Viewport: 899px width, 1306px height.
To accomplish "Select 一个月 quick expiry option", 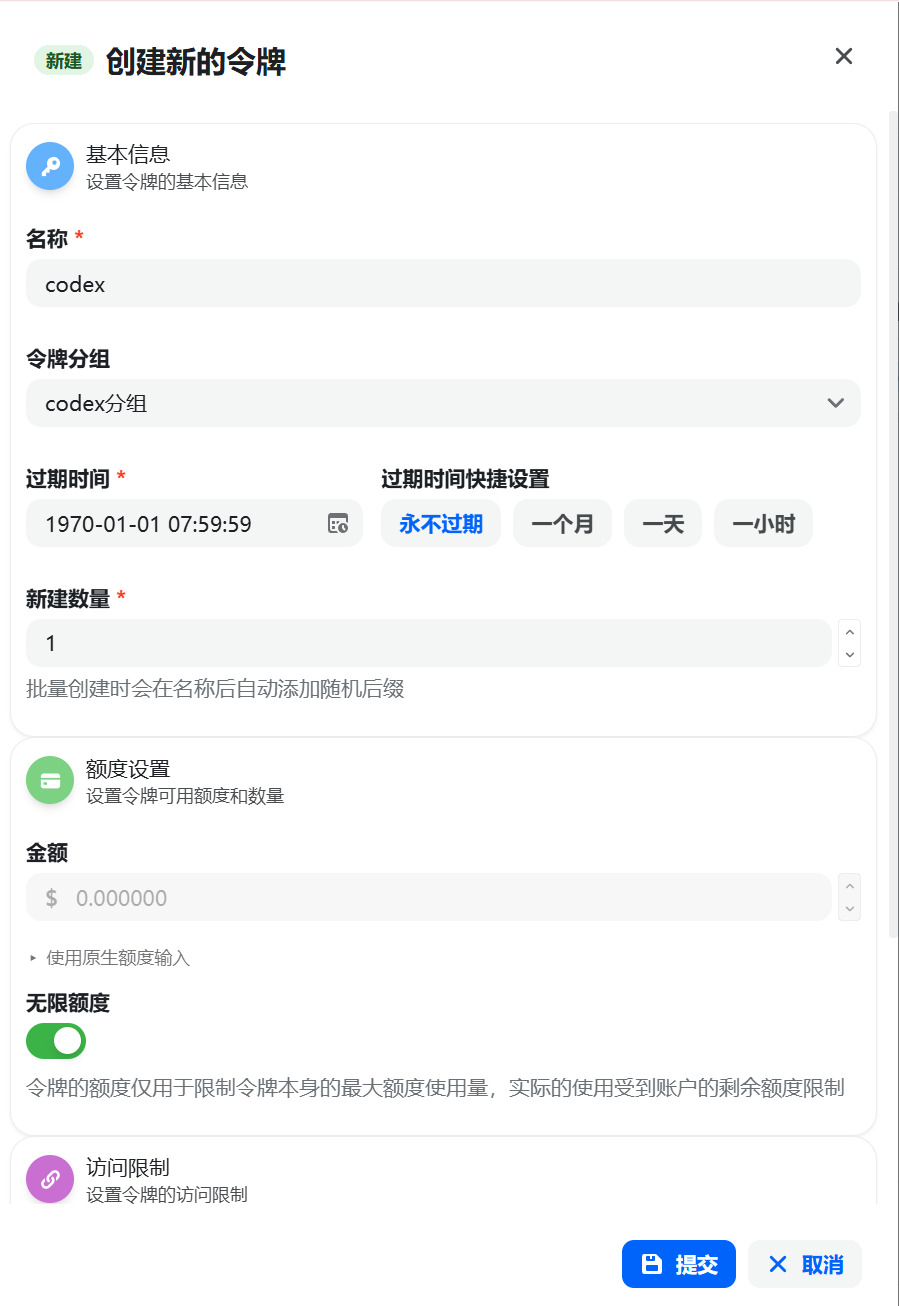I will (x=562, y=524).
